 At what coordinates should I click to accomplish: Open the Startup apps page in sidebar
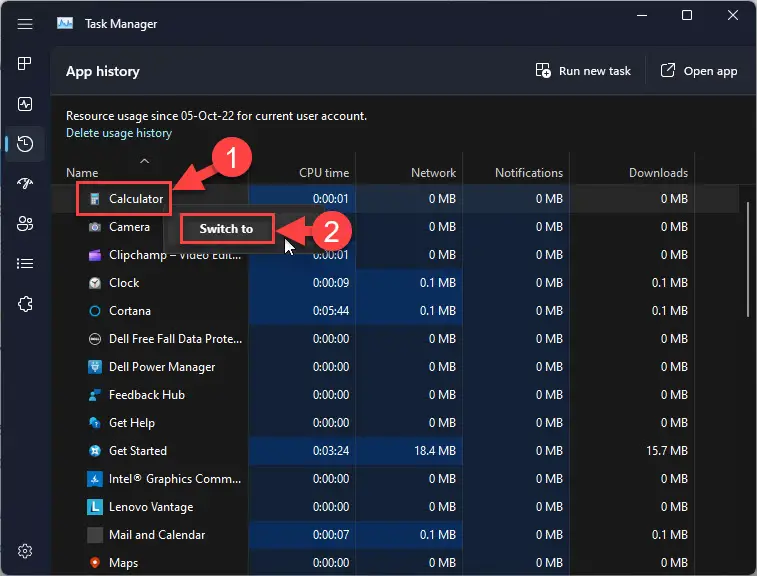[x=25, y=183]
